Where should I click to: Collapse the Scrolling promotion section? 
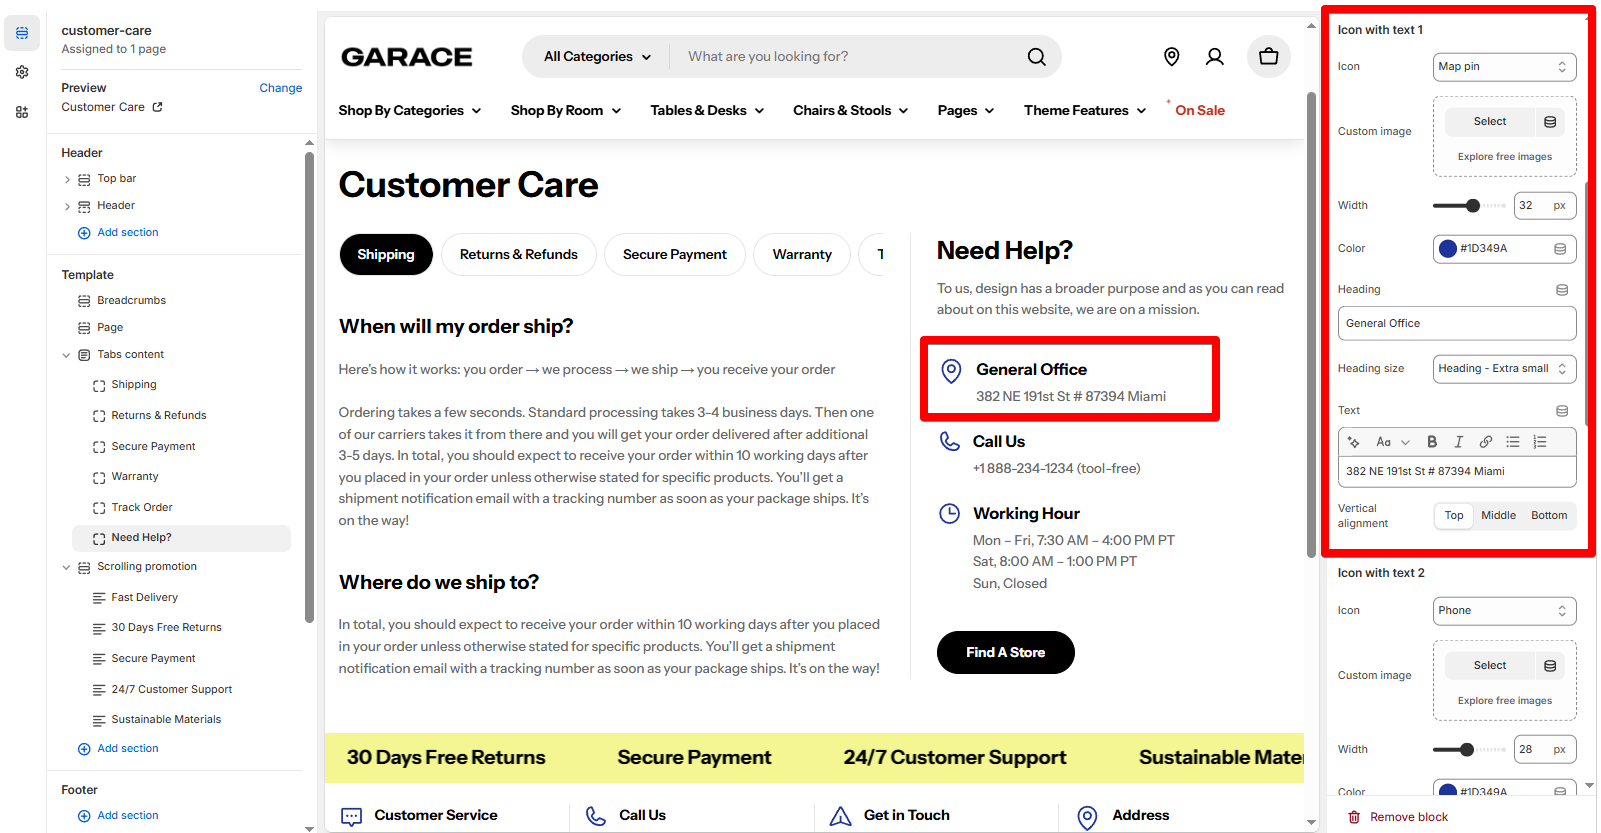point(67,568)
